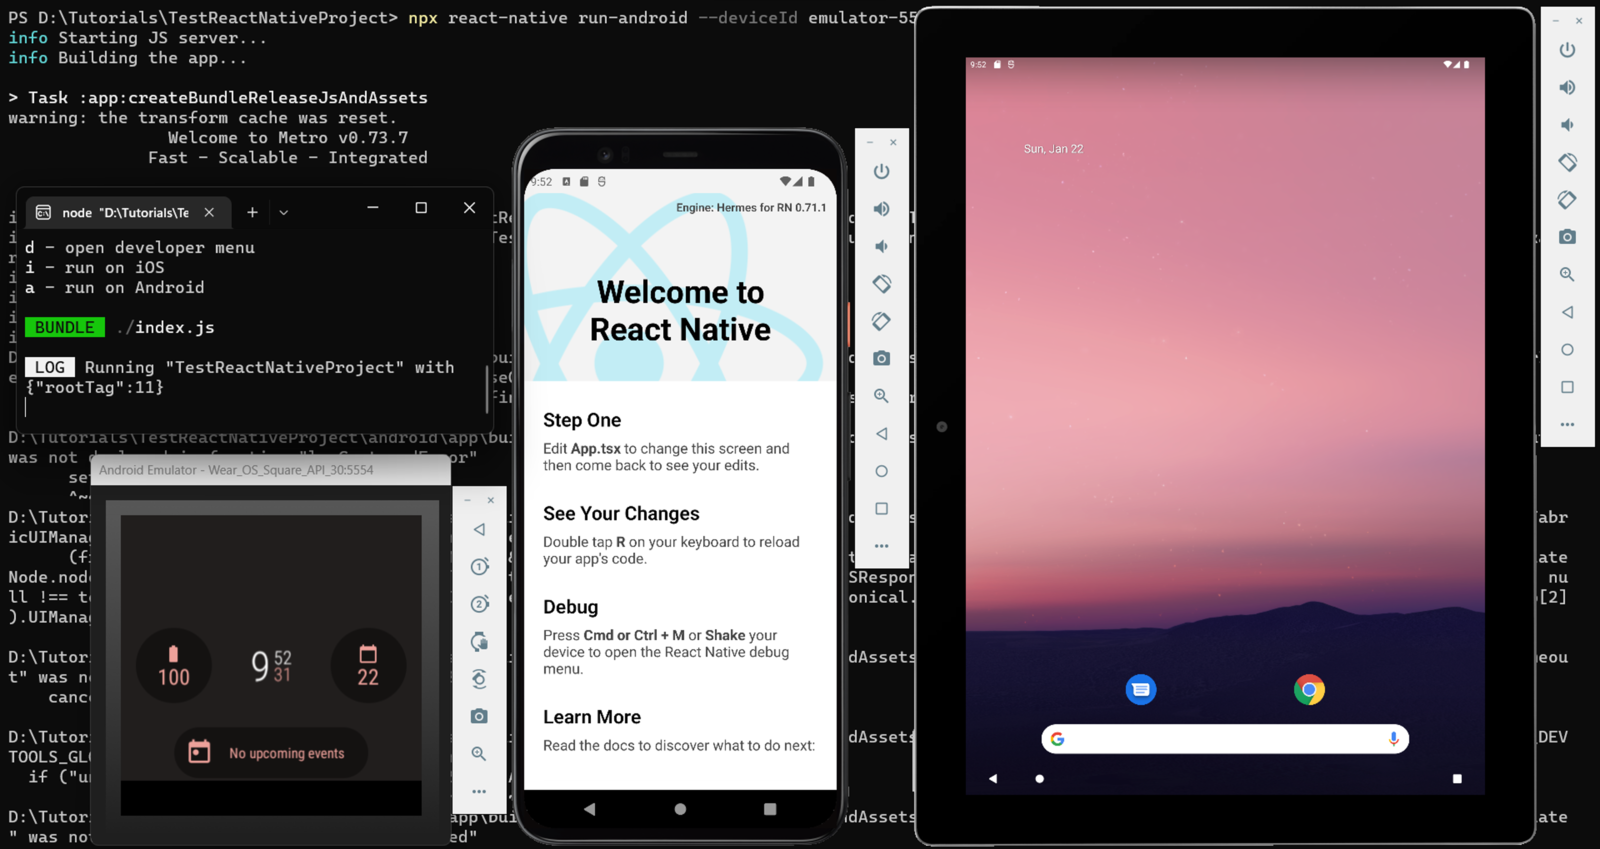Tap the watch face time display

(271, 666)
